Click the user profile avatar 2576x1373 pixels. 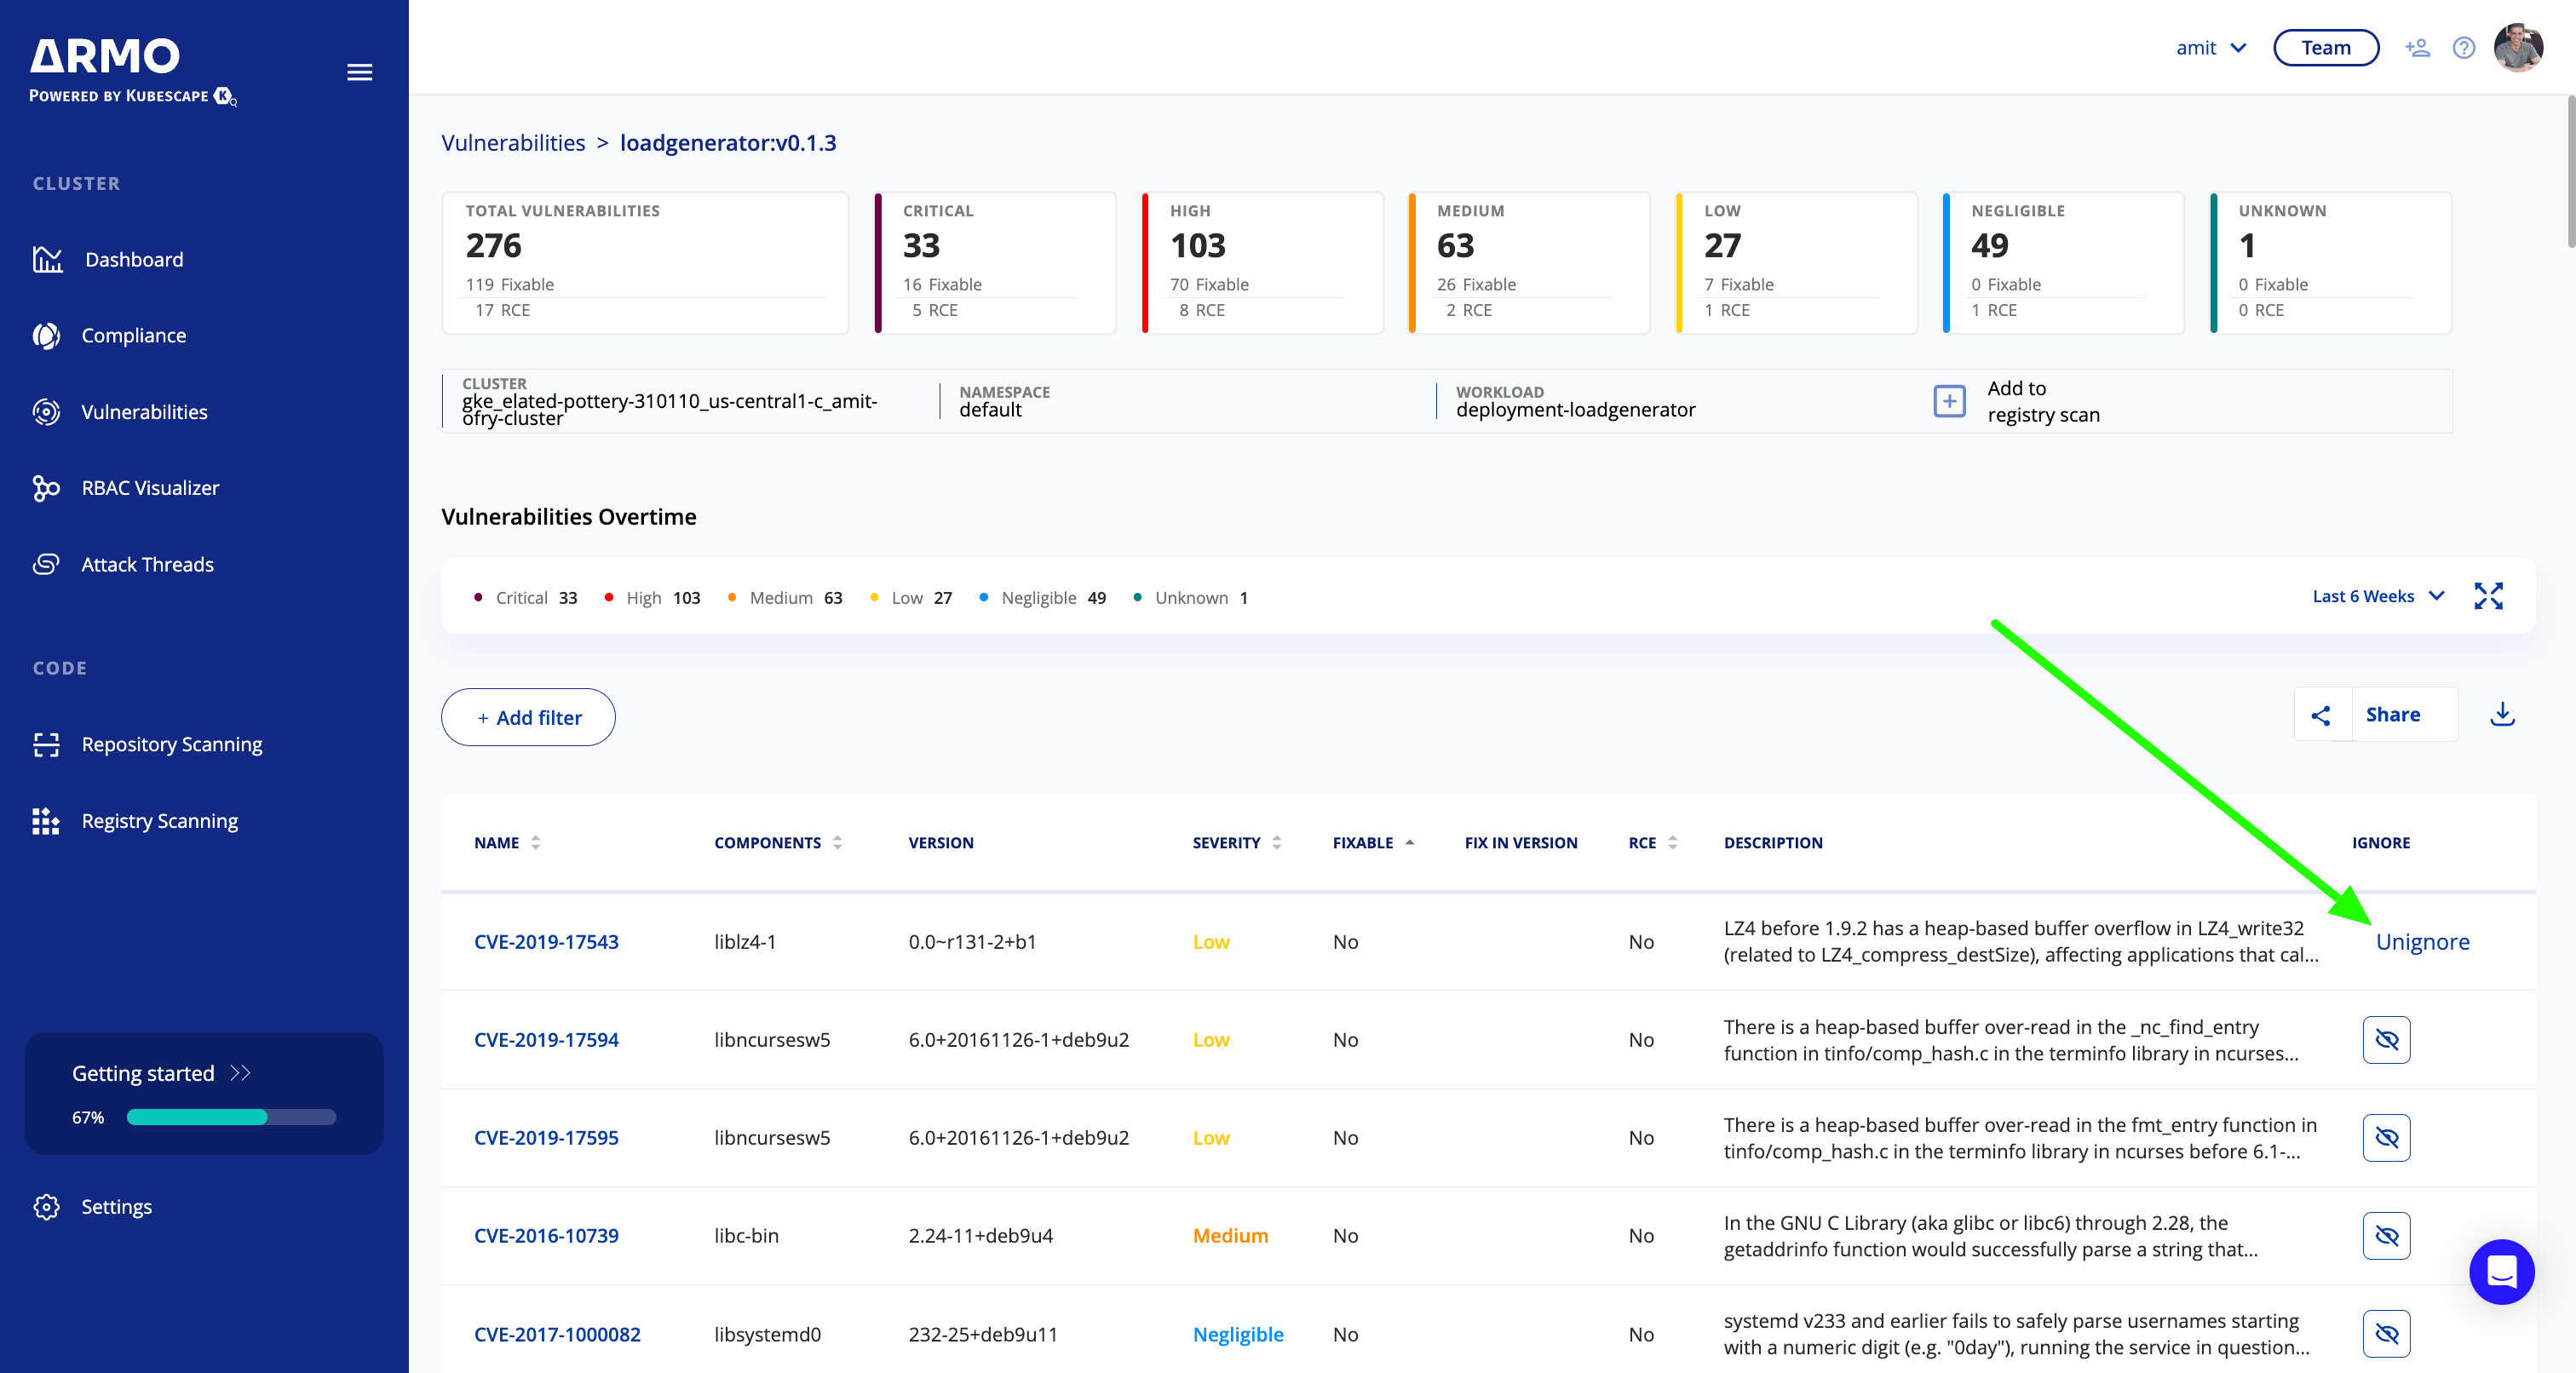coord(2518,48)
